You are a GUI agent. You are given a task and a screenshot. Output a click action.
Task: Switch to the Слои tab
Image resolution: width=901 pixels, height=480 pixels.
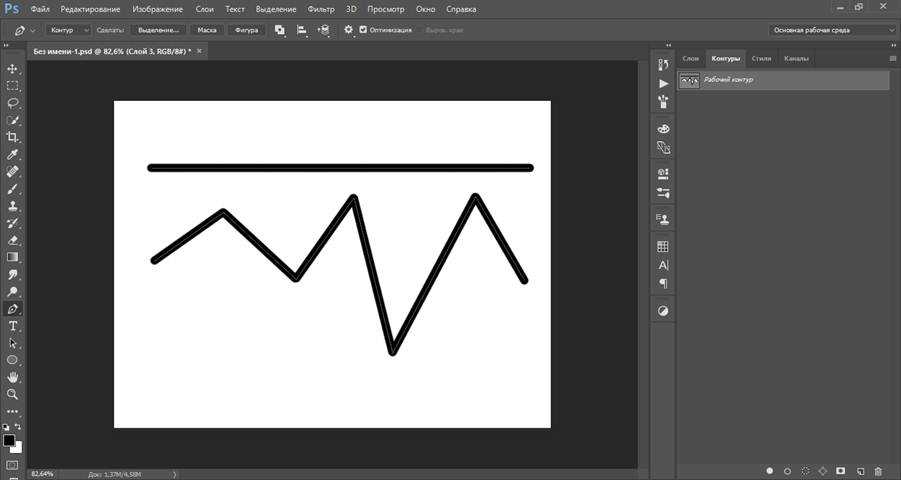(690, 58)
